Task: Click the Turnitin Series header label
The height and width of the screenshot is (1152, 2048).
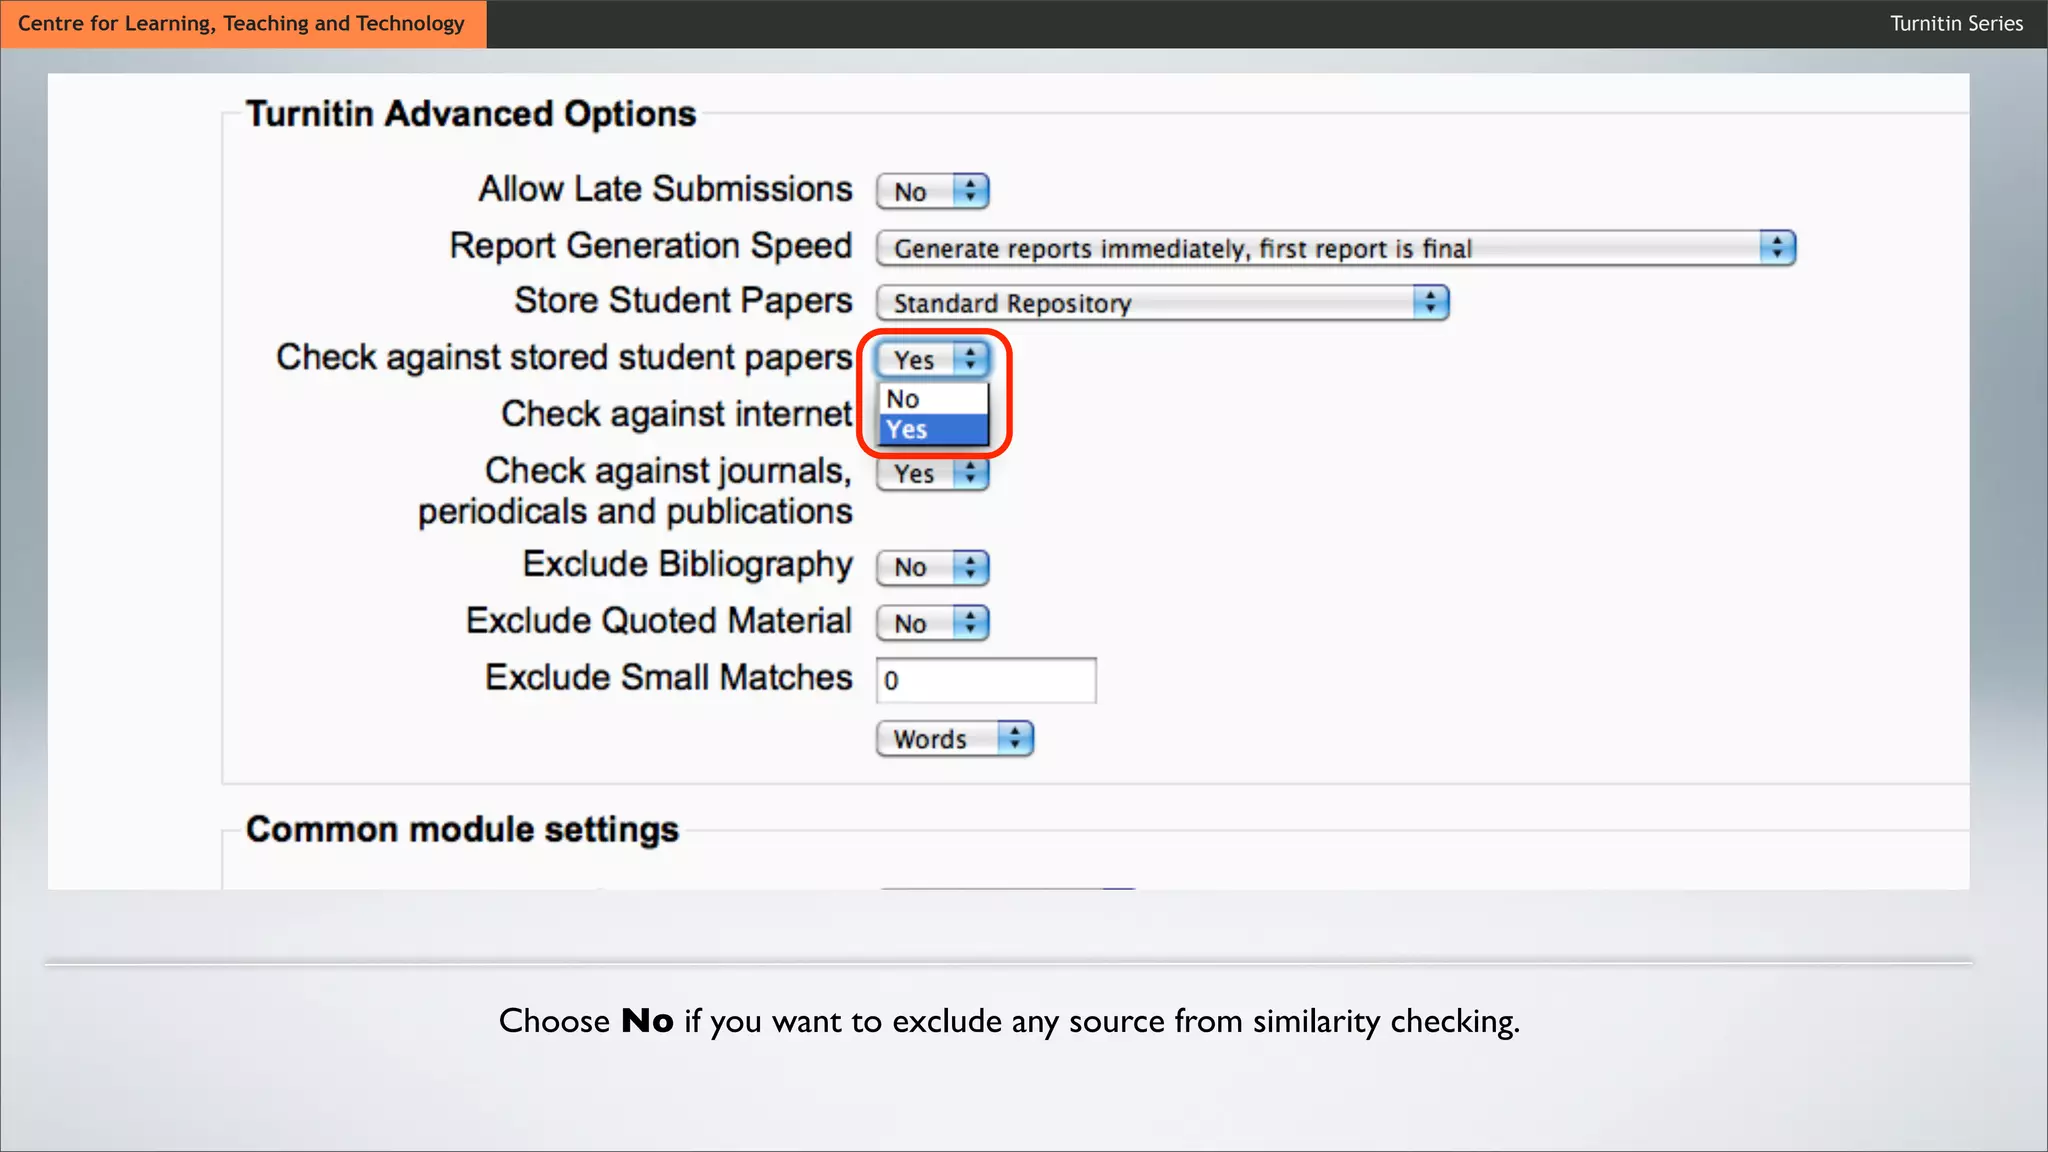Action: pyautogui.click(x=1955, y=24)
